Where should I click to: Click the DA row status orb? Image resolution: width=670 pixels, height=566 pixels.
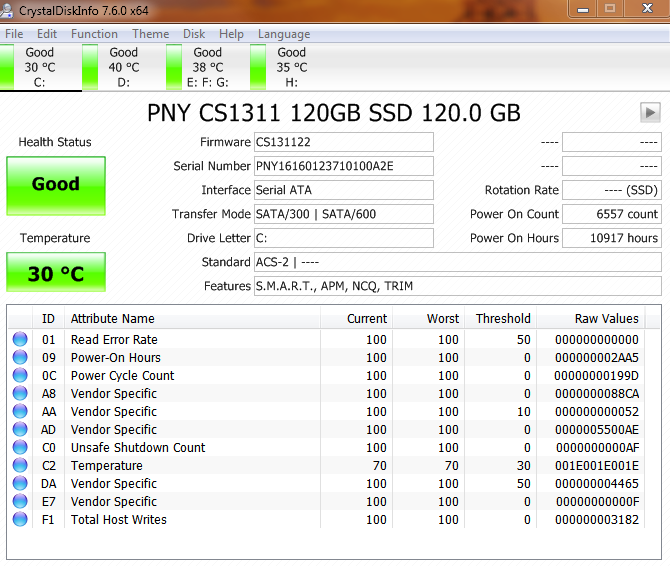coord(20,483)
